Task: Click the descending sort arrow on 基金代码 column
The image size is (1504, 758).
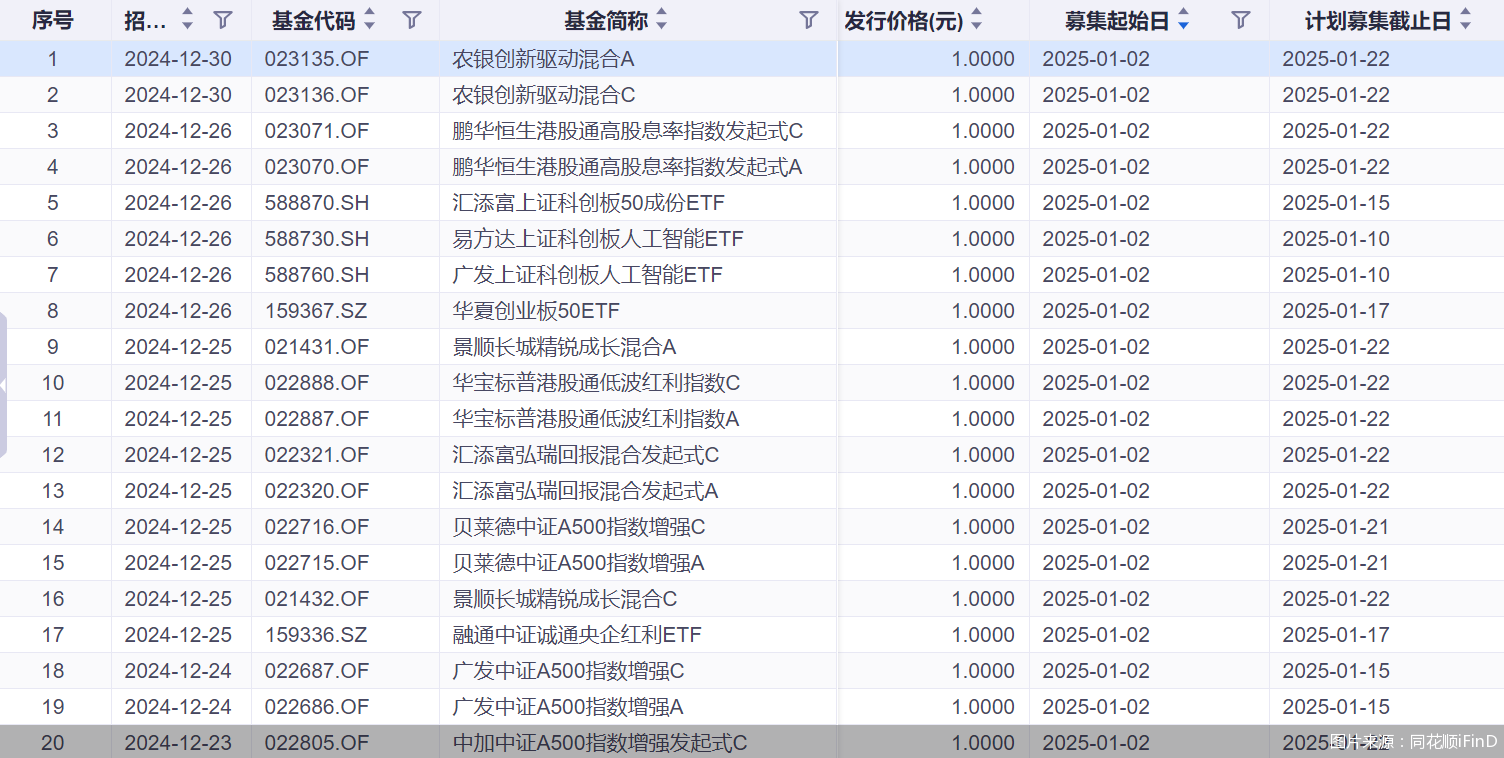Action: (369, 24)
